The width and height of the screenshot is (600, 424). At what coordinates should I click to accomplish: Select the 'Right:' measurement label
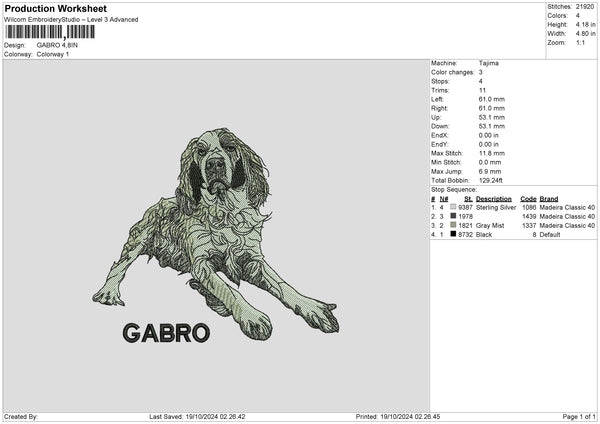(439, 108)
